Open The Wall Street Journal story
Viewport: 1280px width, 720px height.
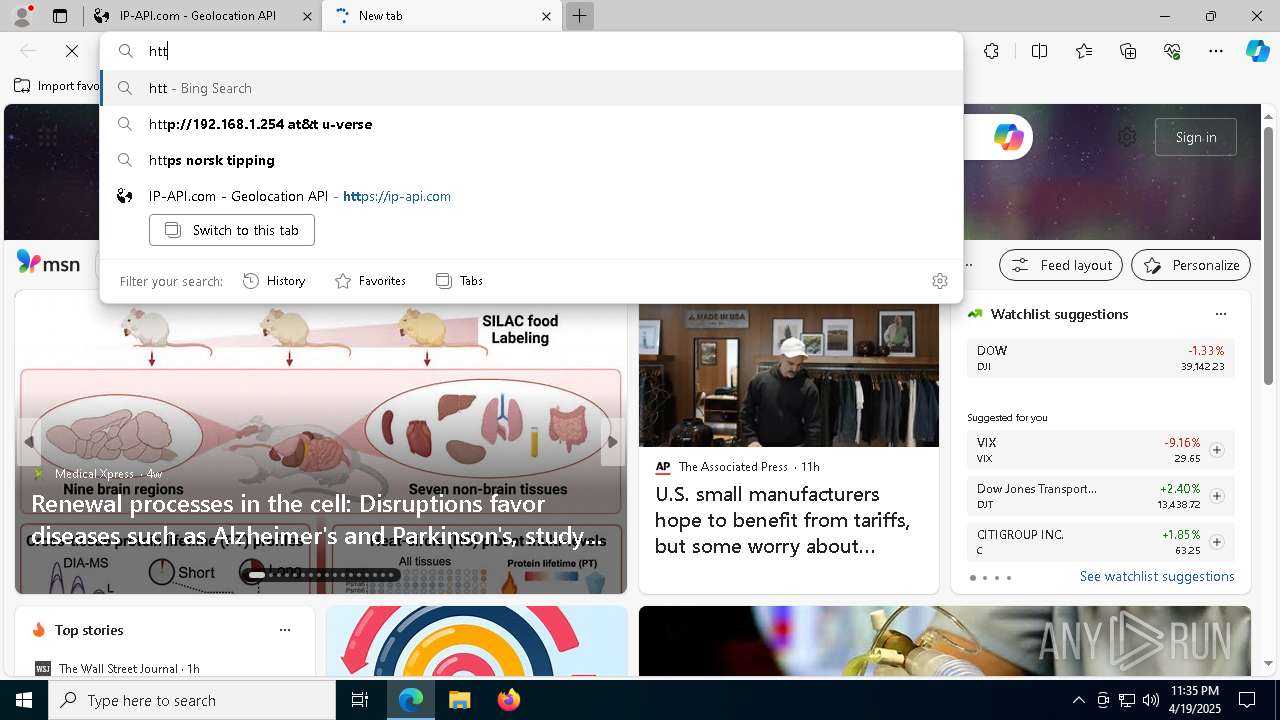[118, 668]
